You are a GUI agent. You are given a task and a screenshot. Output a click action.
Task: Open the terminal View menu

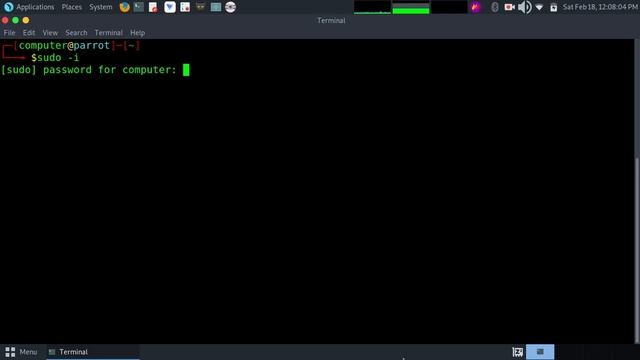[50, 33]
